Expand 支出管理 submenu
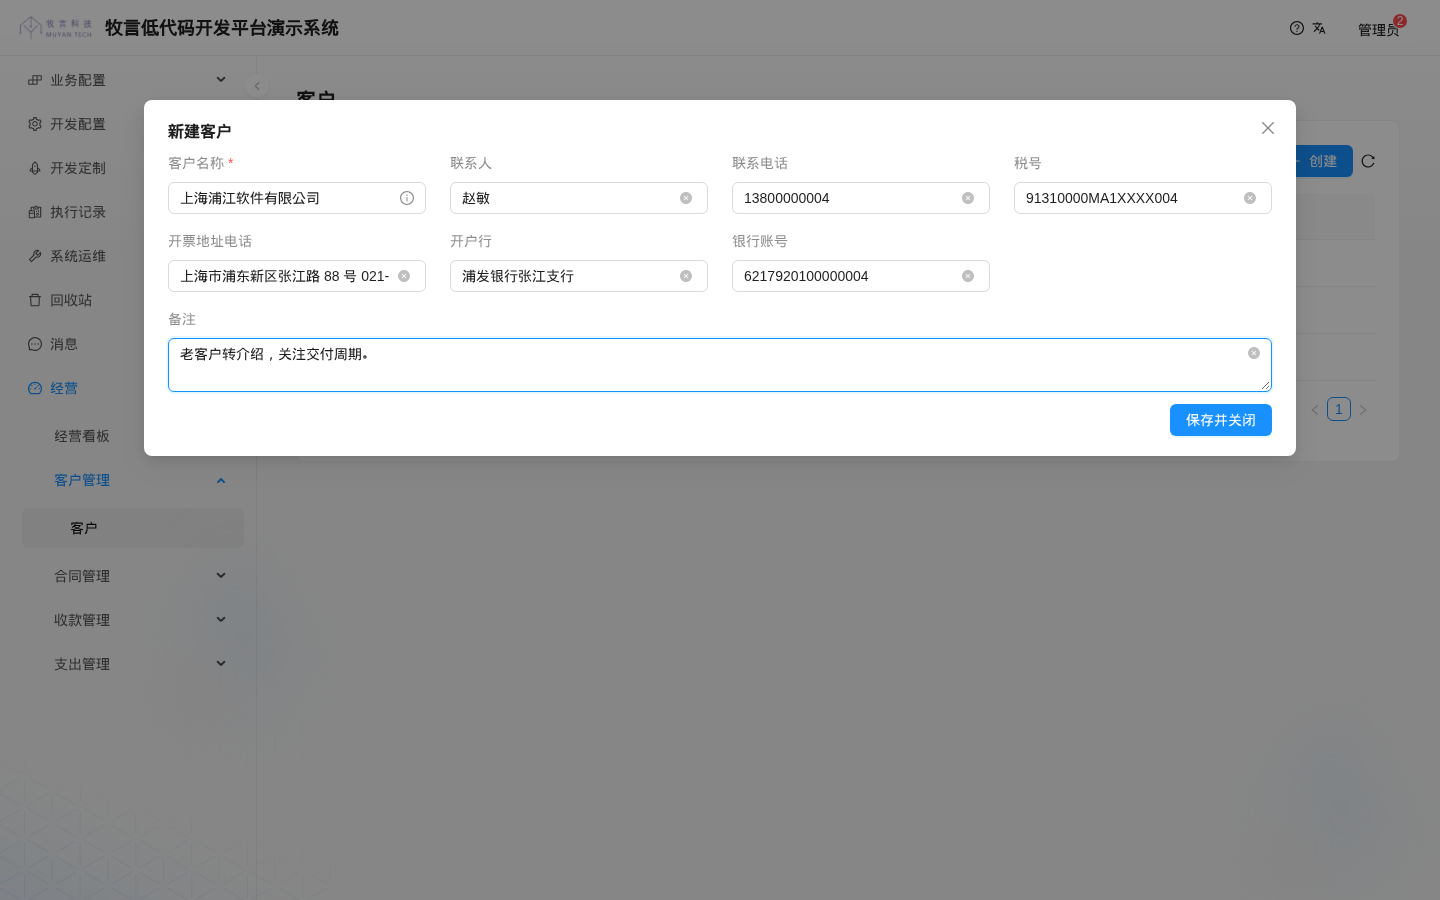1440x900 pixels. (133, 664)
